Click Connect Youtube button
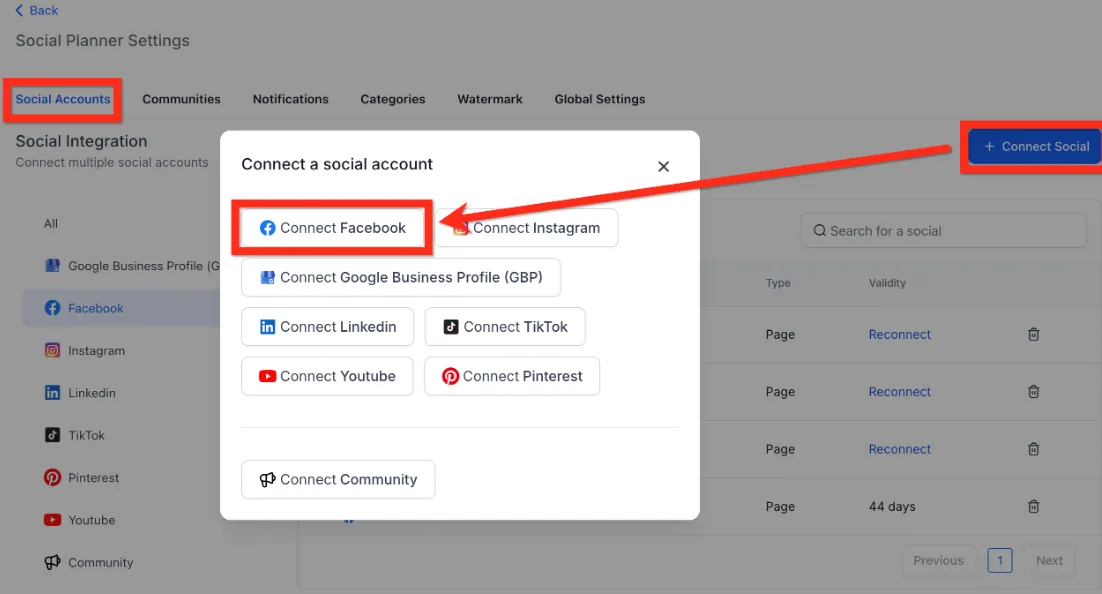 click(328, 376)
